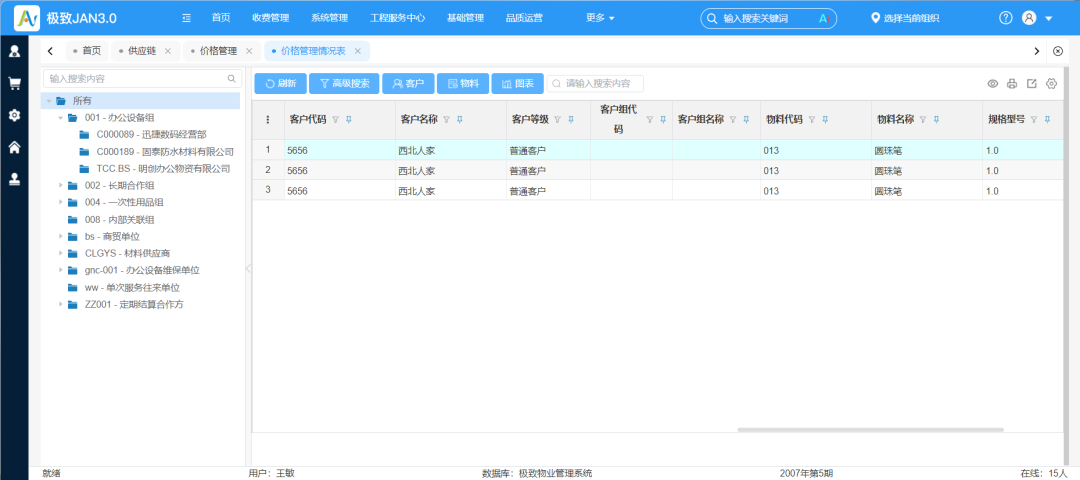Pin the 物料名称 column
Image resolution: width=1080 pixels, height=480 pixels.
click(936, 120)
